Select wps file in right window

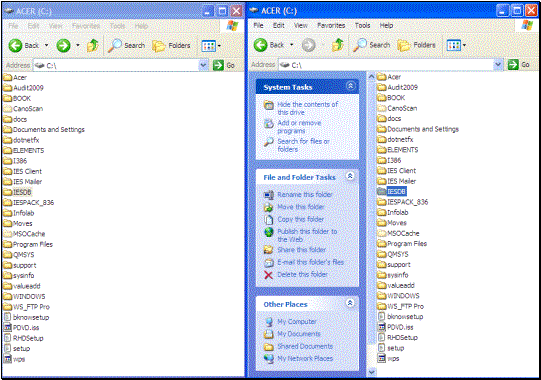pyautogui.click(x=388, y=358)
